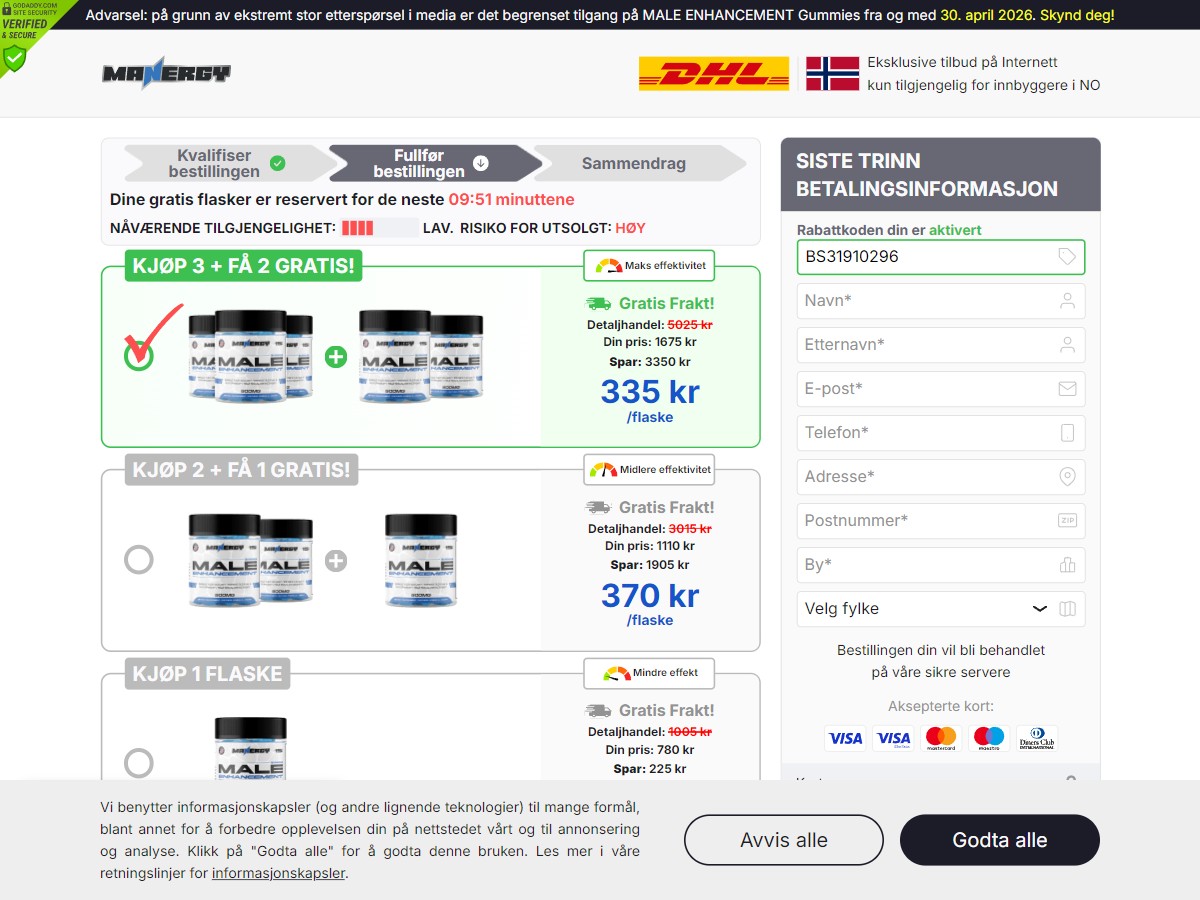Click the By input field

(x=940, y=565)
